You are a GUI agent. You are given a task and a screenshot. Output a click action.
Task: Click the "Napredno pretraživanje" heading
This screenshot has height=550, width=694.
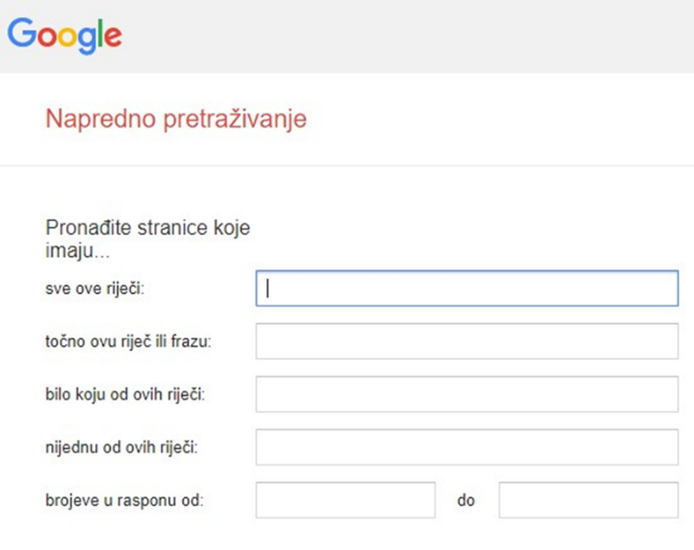point(176,120)
